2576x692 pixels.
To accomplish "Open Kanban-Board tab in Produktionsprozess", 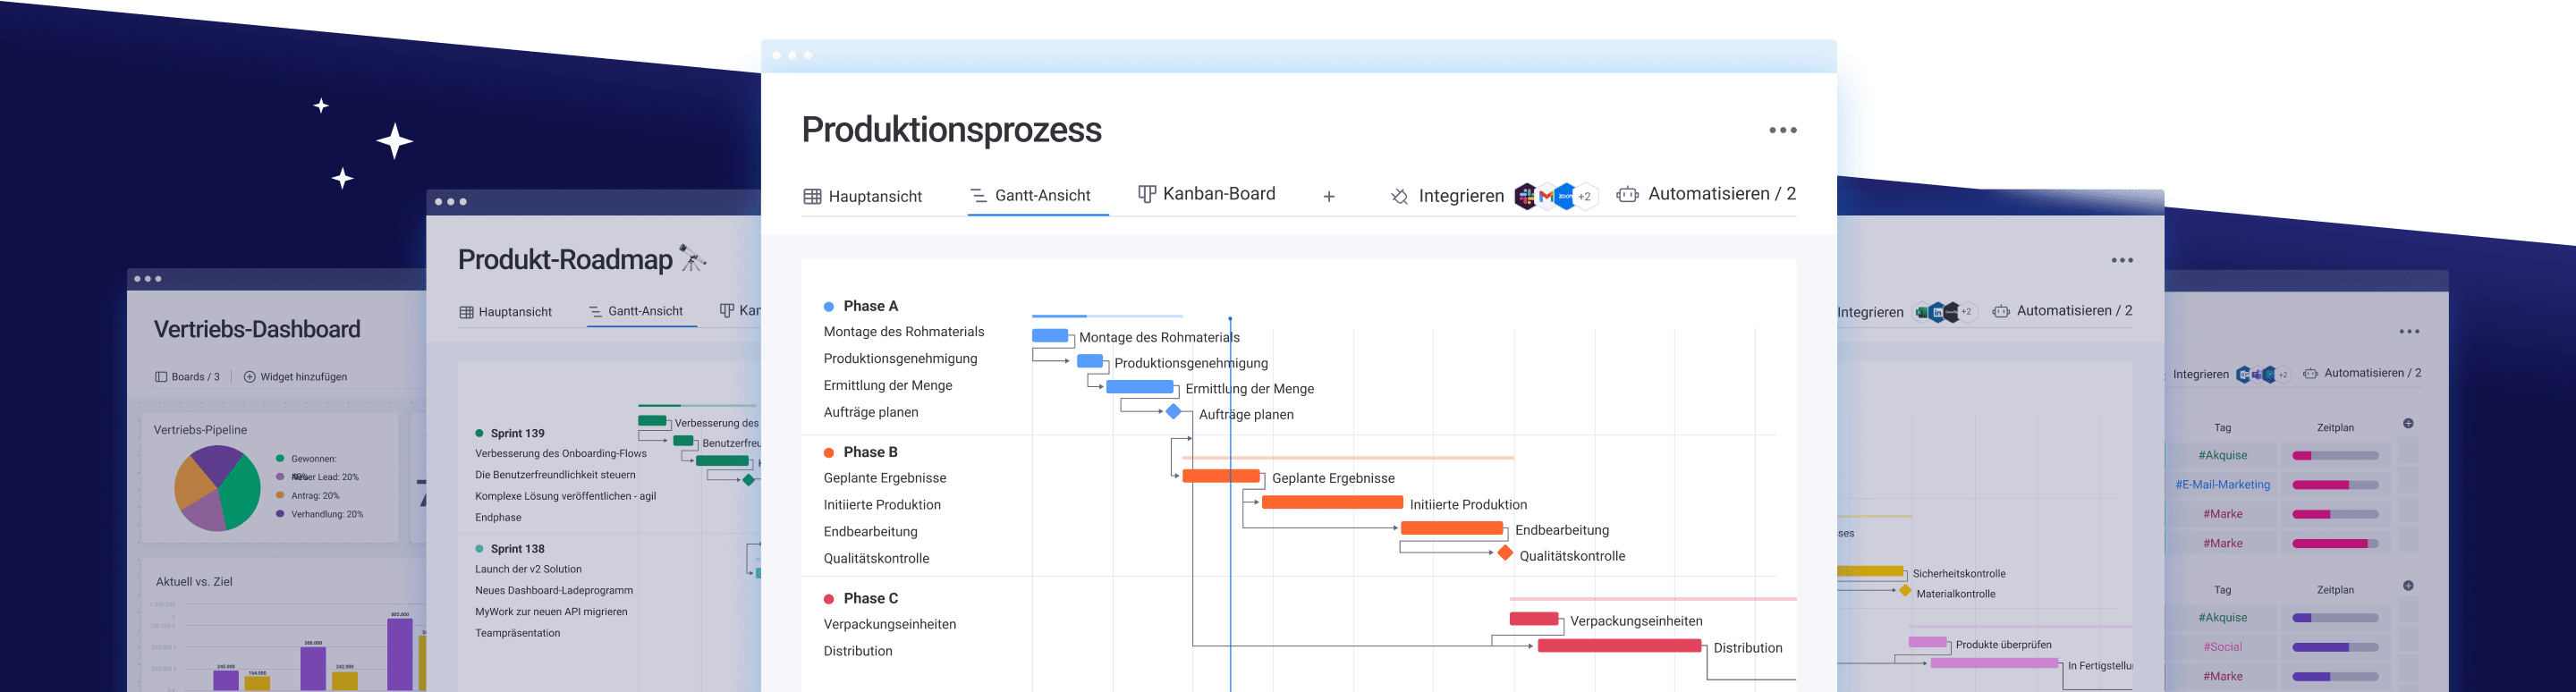I will [x=1207, y=194].
